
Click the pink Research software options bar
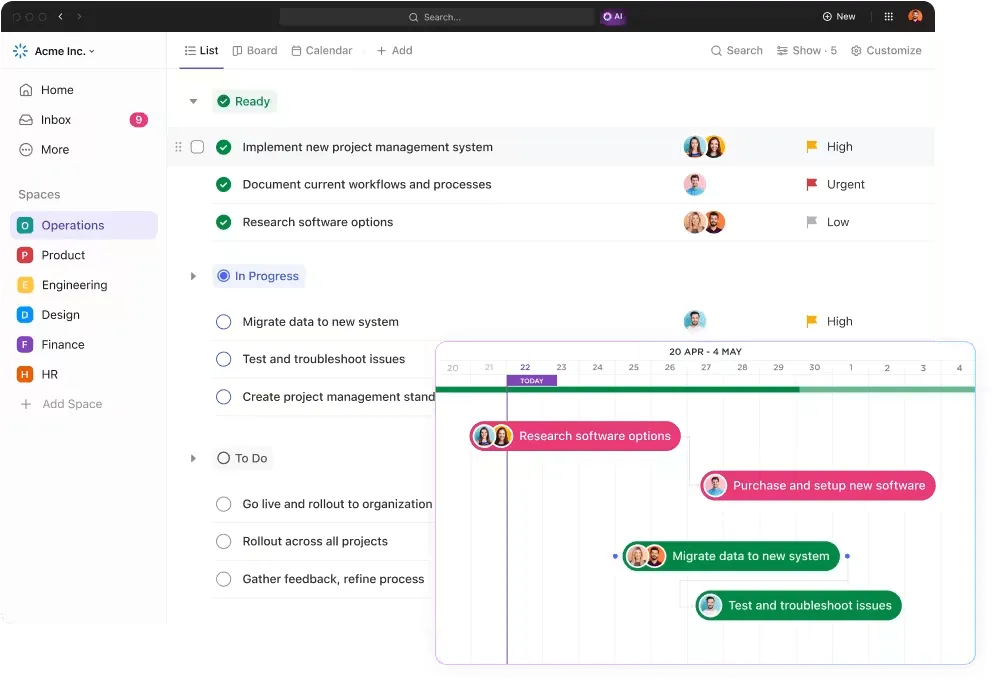pyautogui.click(x=575, y=436)
